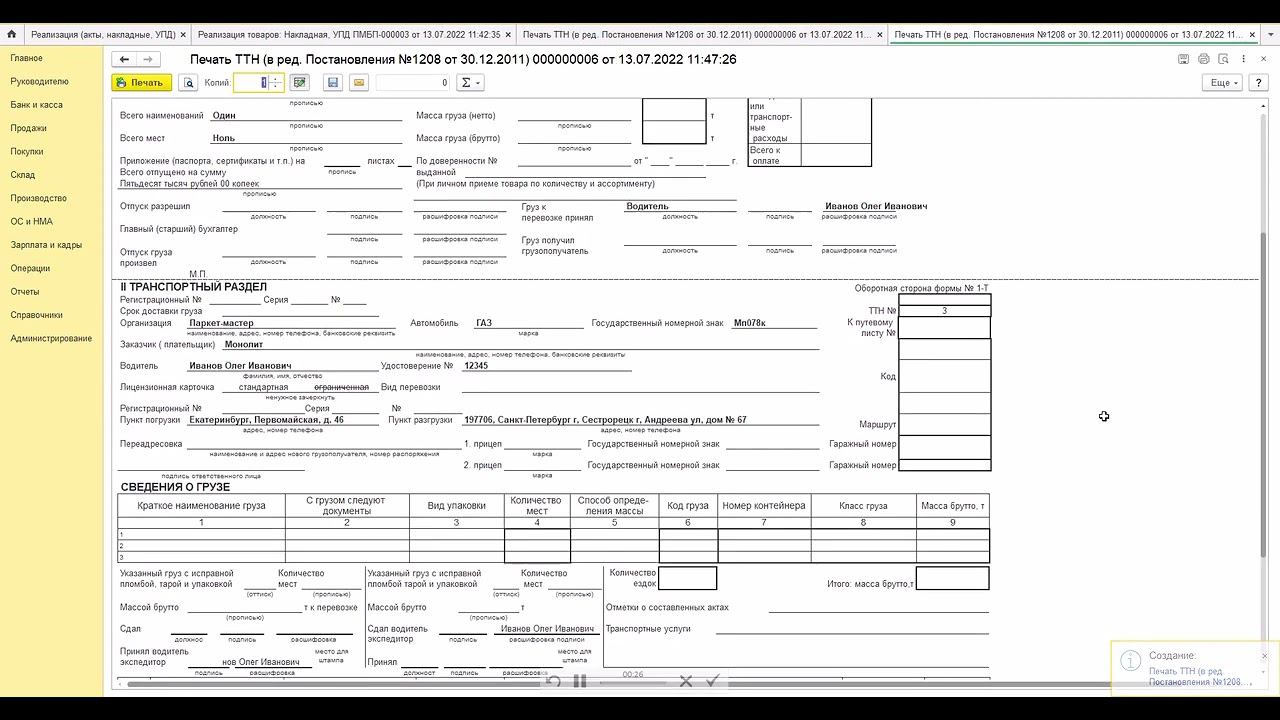This screenshot has width=1280, height=720.
Task: Click the info icon in Создание notification
Action: pyautogui.click(x=1131, y=661)
